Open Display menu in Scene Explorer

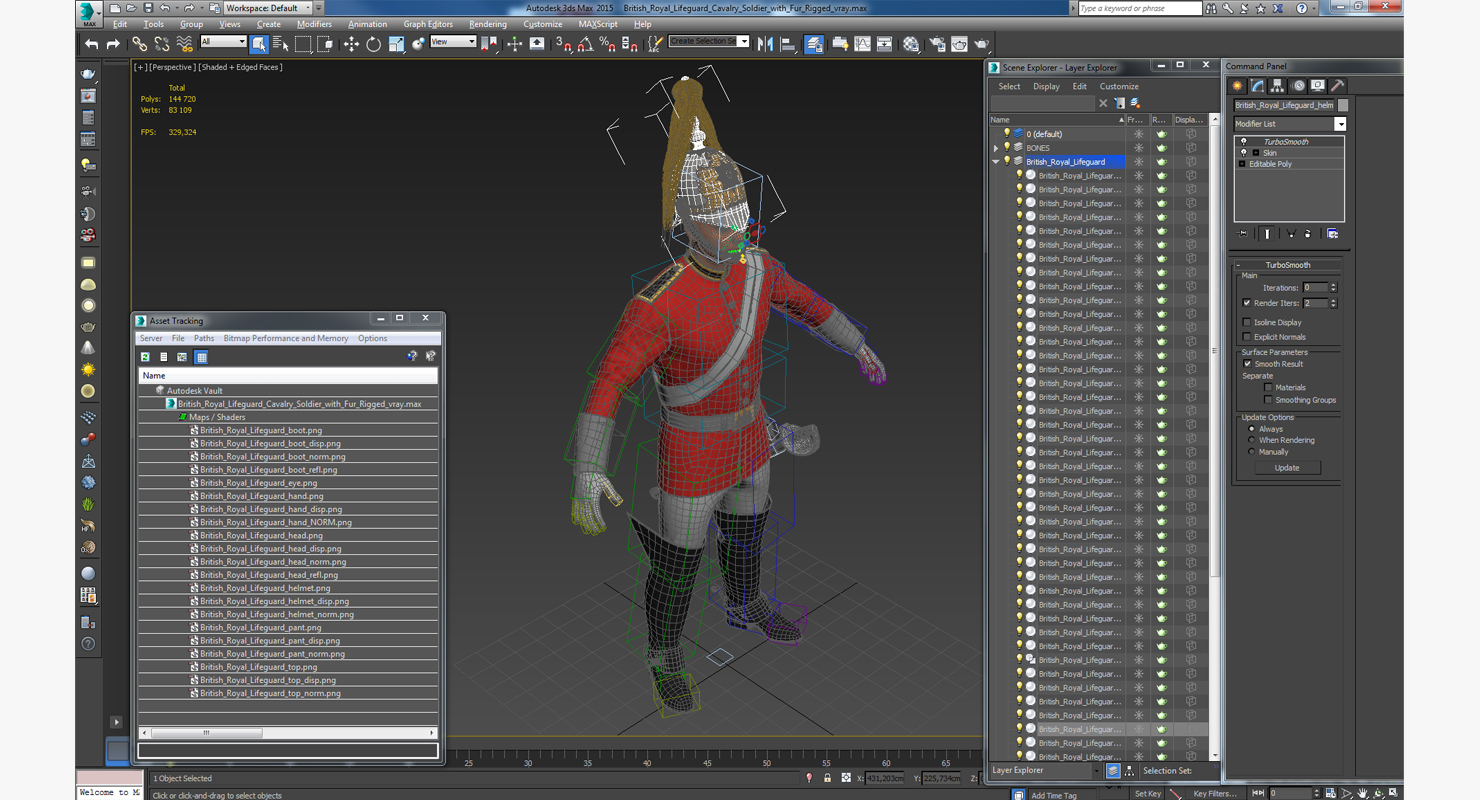pos(1046,87)
